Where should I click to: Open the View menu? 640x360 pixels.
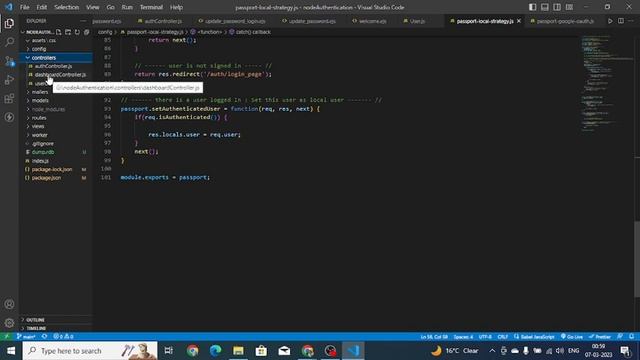pyautogui.click(x=93, y=7)
